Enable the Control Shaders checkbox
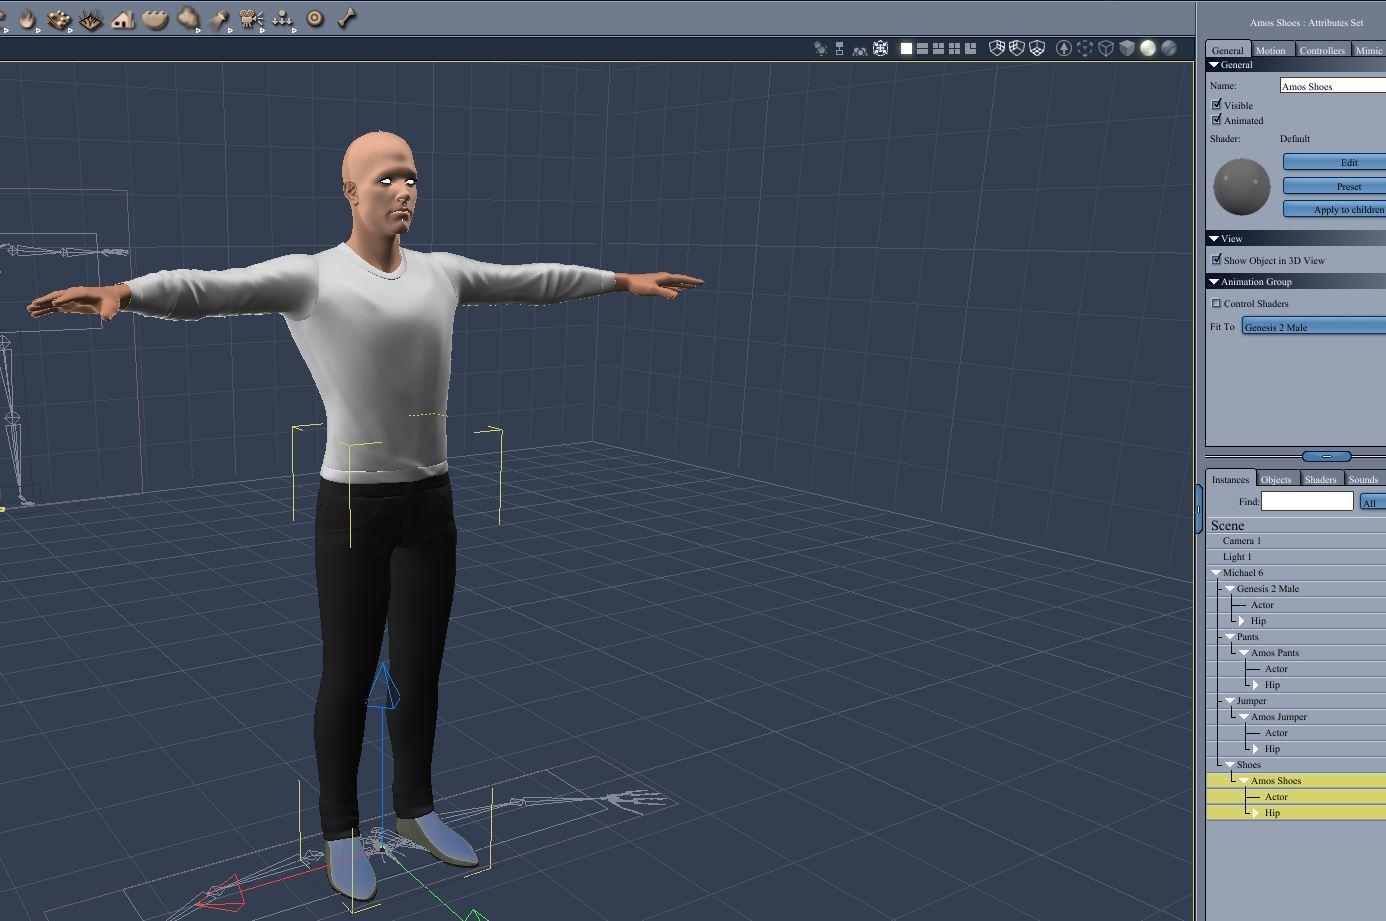 click(x=1218, y=303)
